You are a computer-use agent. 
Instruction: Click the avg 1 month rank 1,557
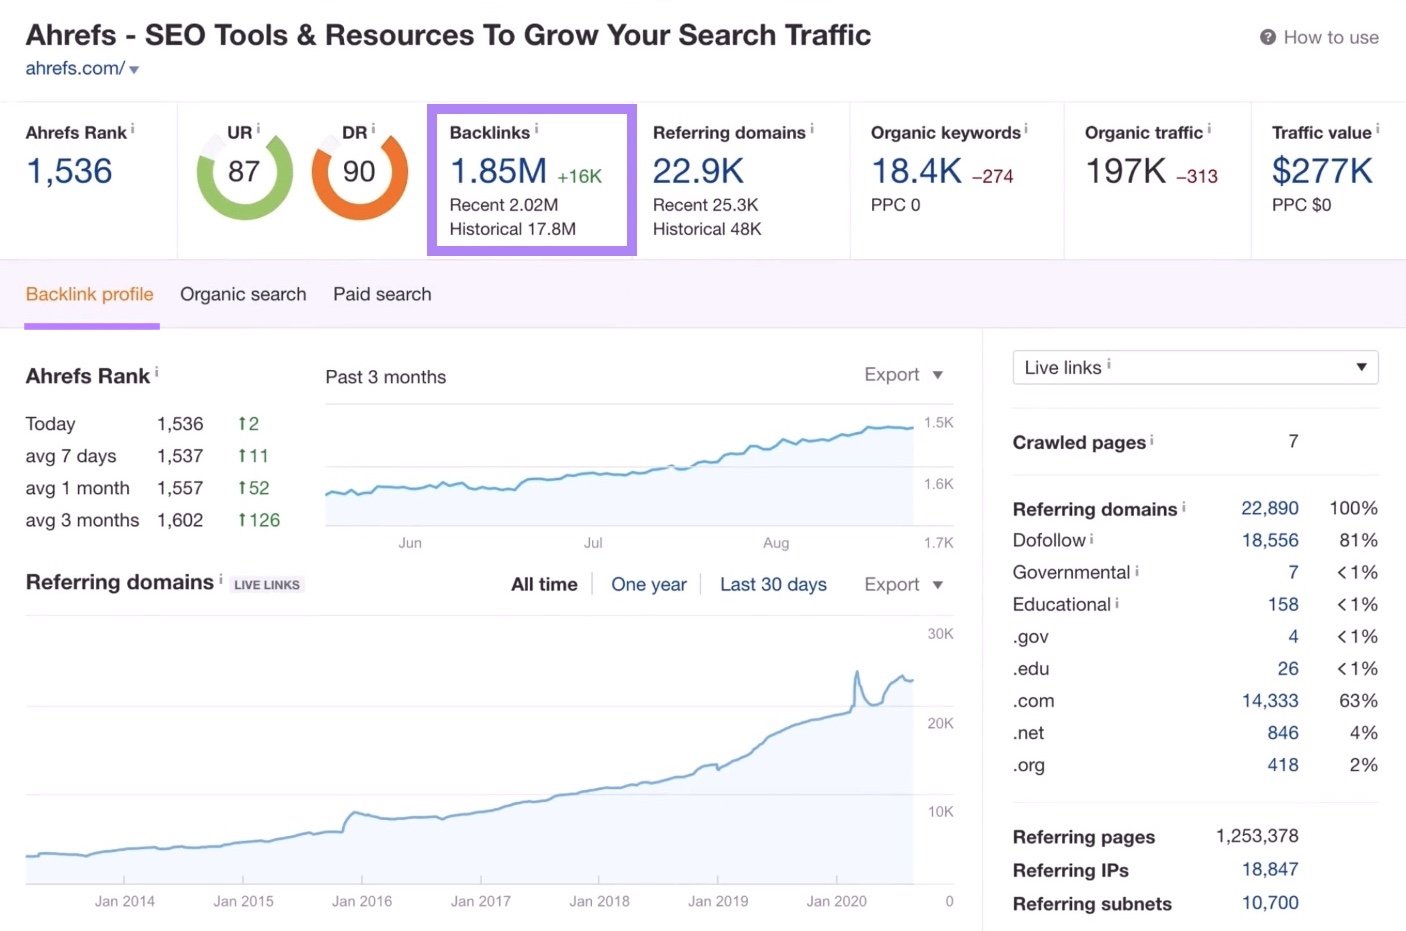click(180, 488)
